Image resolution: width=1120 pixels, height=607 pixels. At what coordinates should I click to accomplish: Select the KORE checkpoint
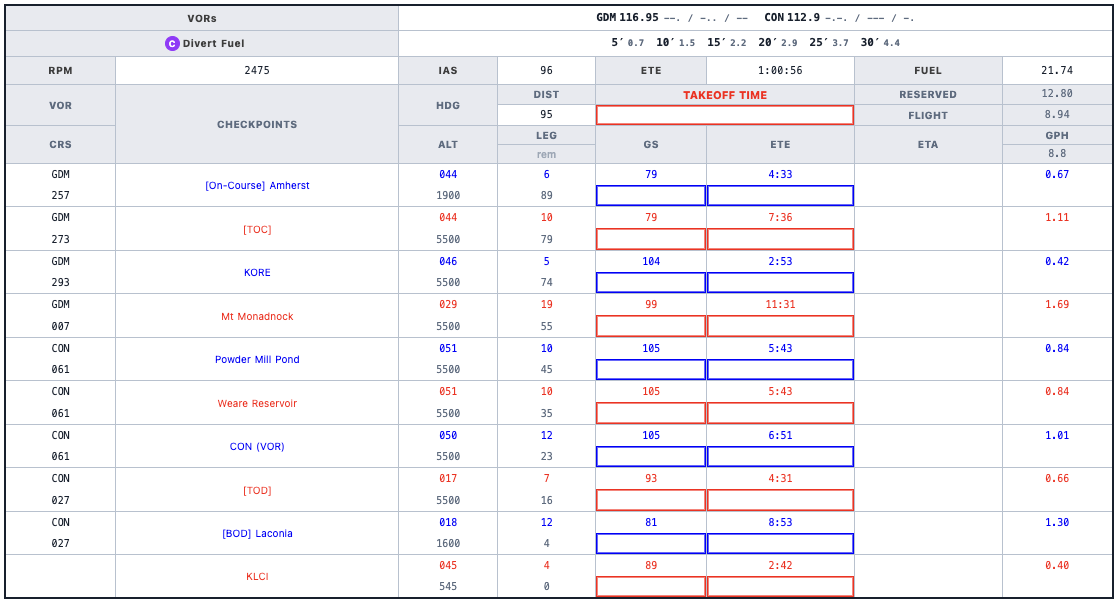click(257, 273)
